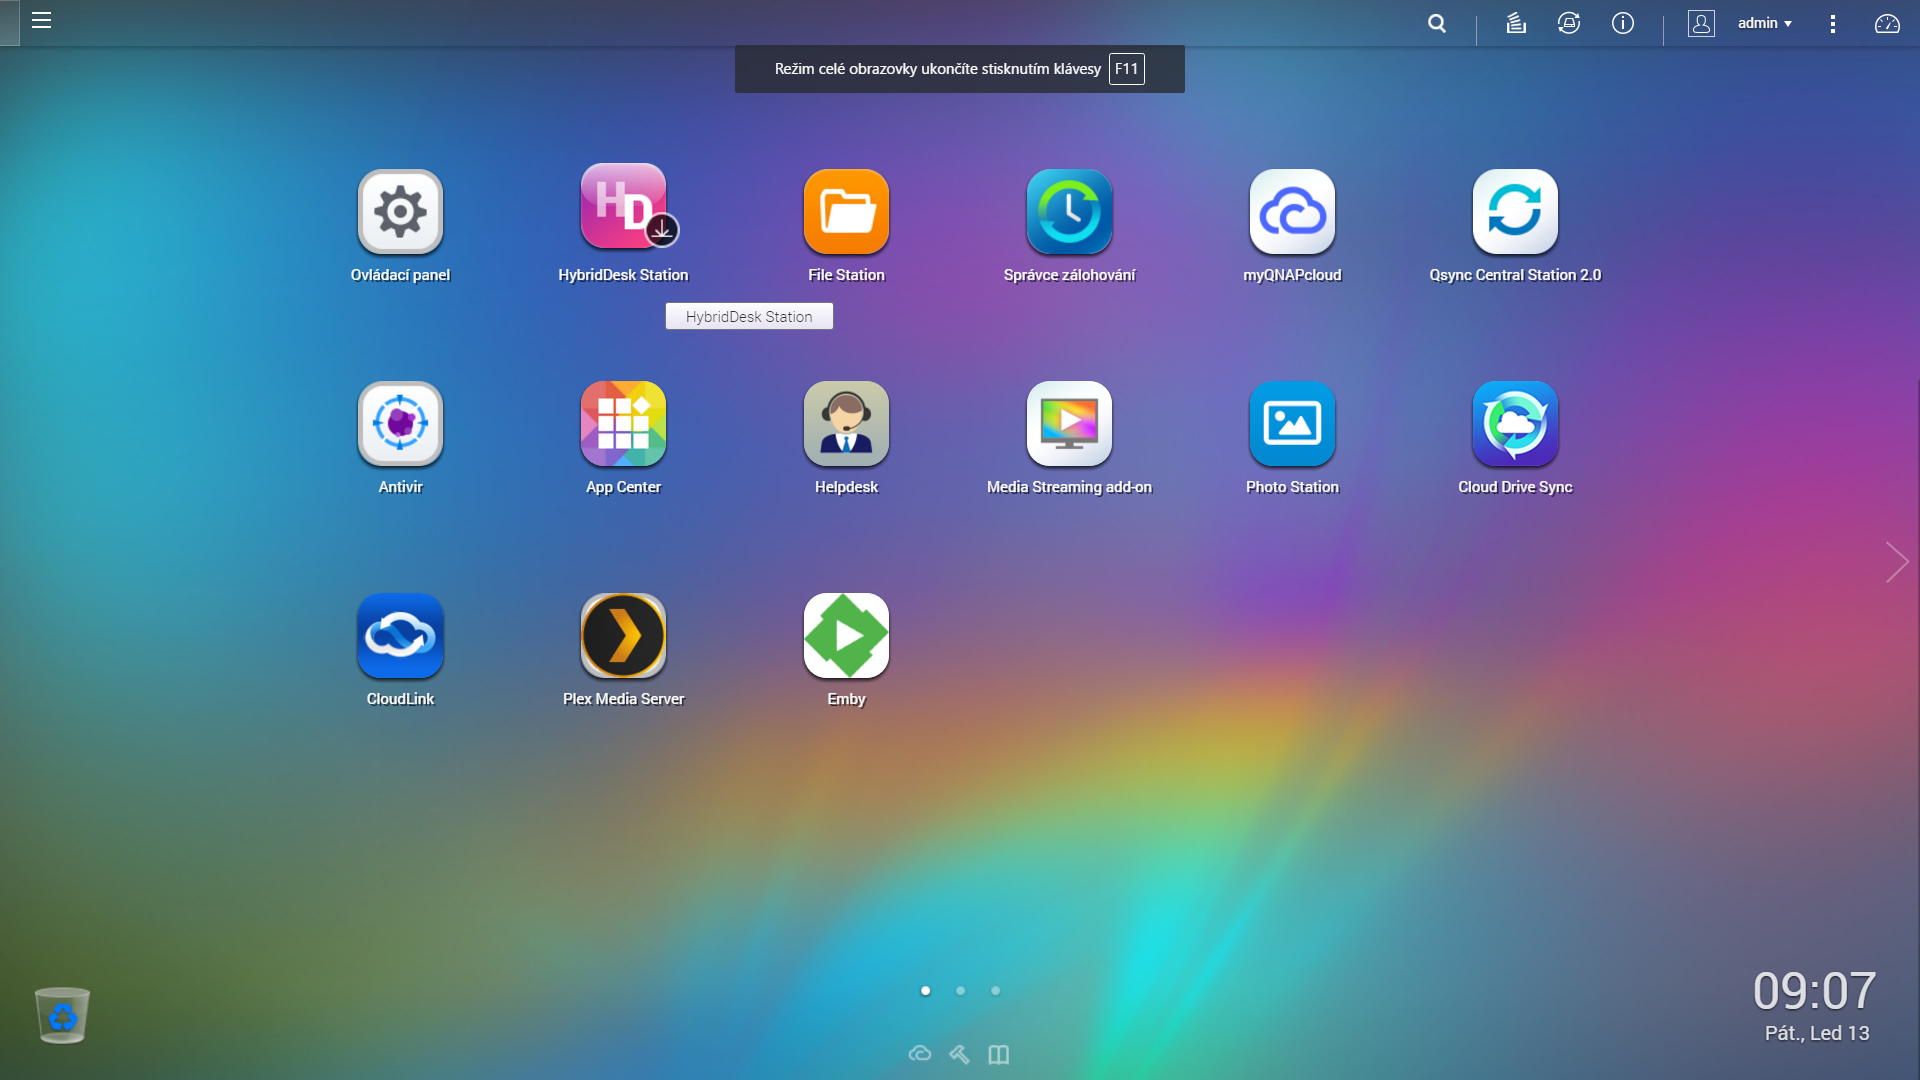The image size is (1920, 1080).
Task: Open File Station
Action: tap(846, 212)
